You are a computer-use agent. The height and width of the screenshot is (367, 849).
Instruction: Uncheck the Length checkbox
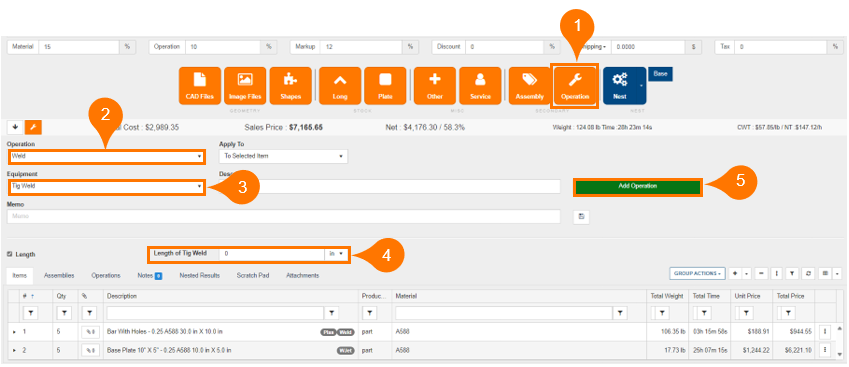tap(10, 254)
